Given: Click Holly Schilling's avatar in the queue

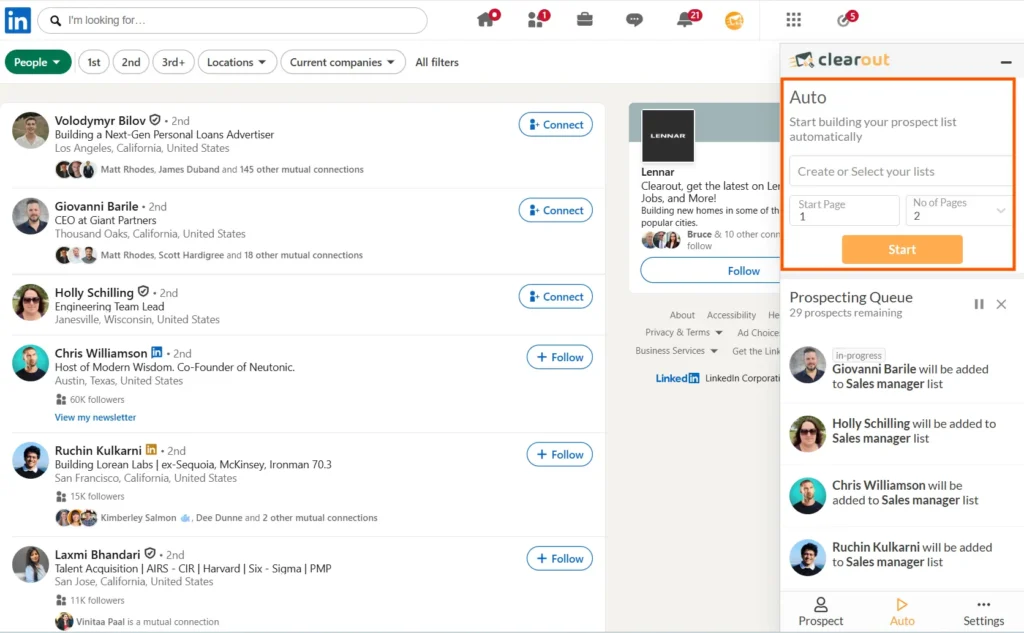Looking at the screenshot, I should [808, 433].
